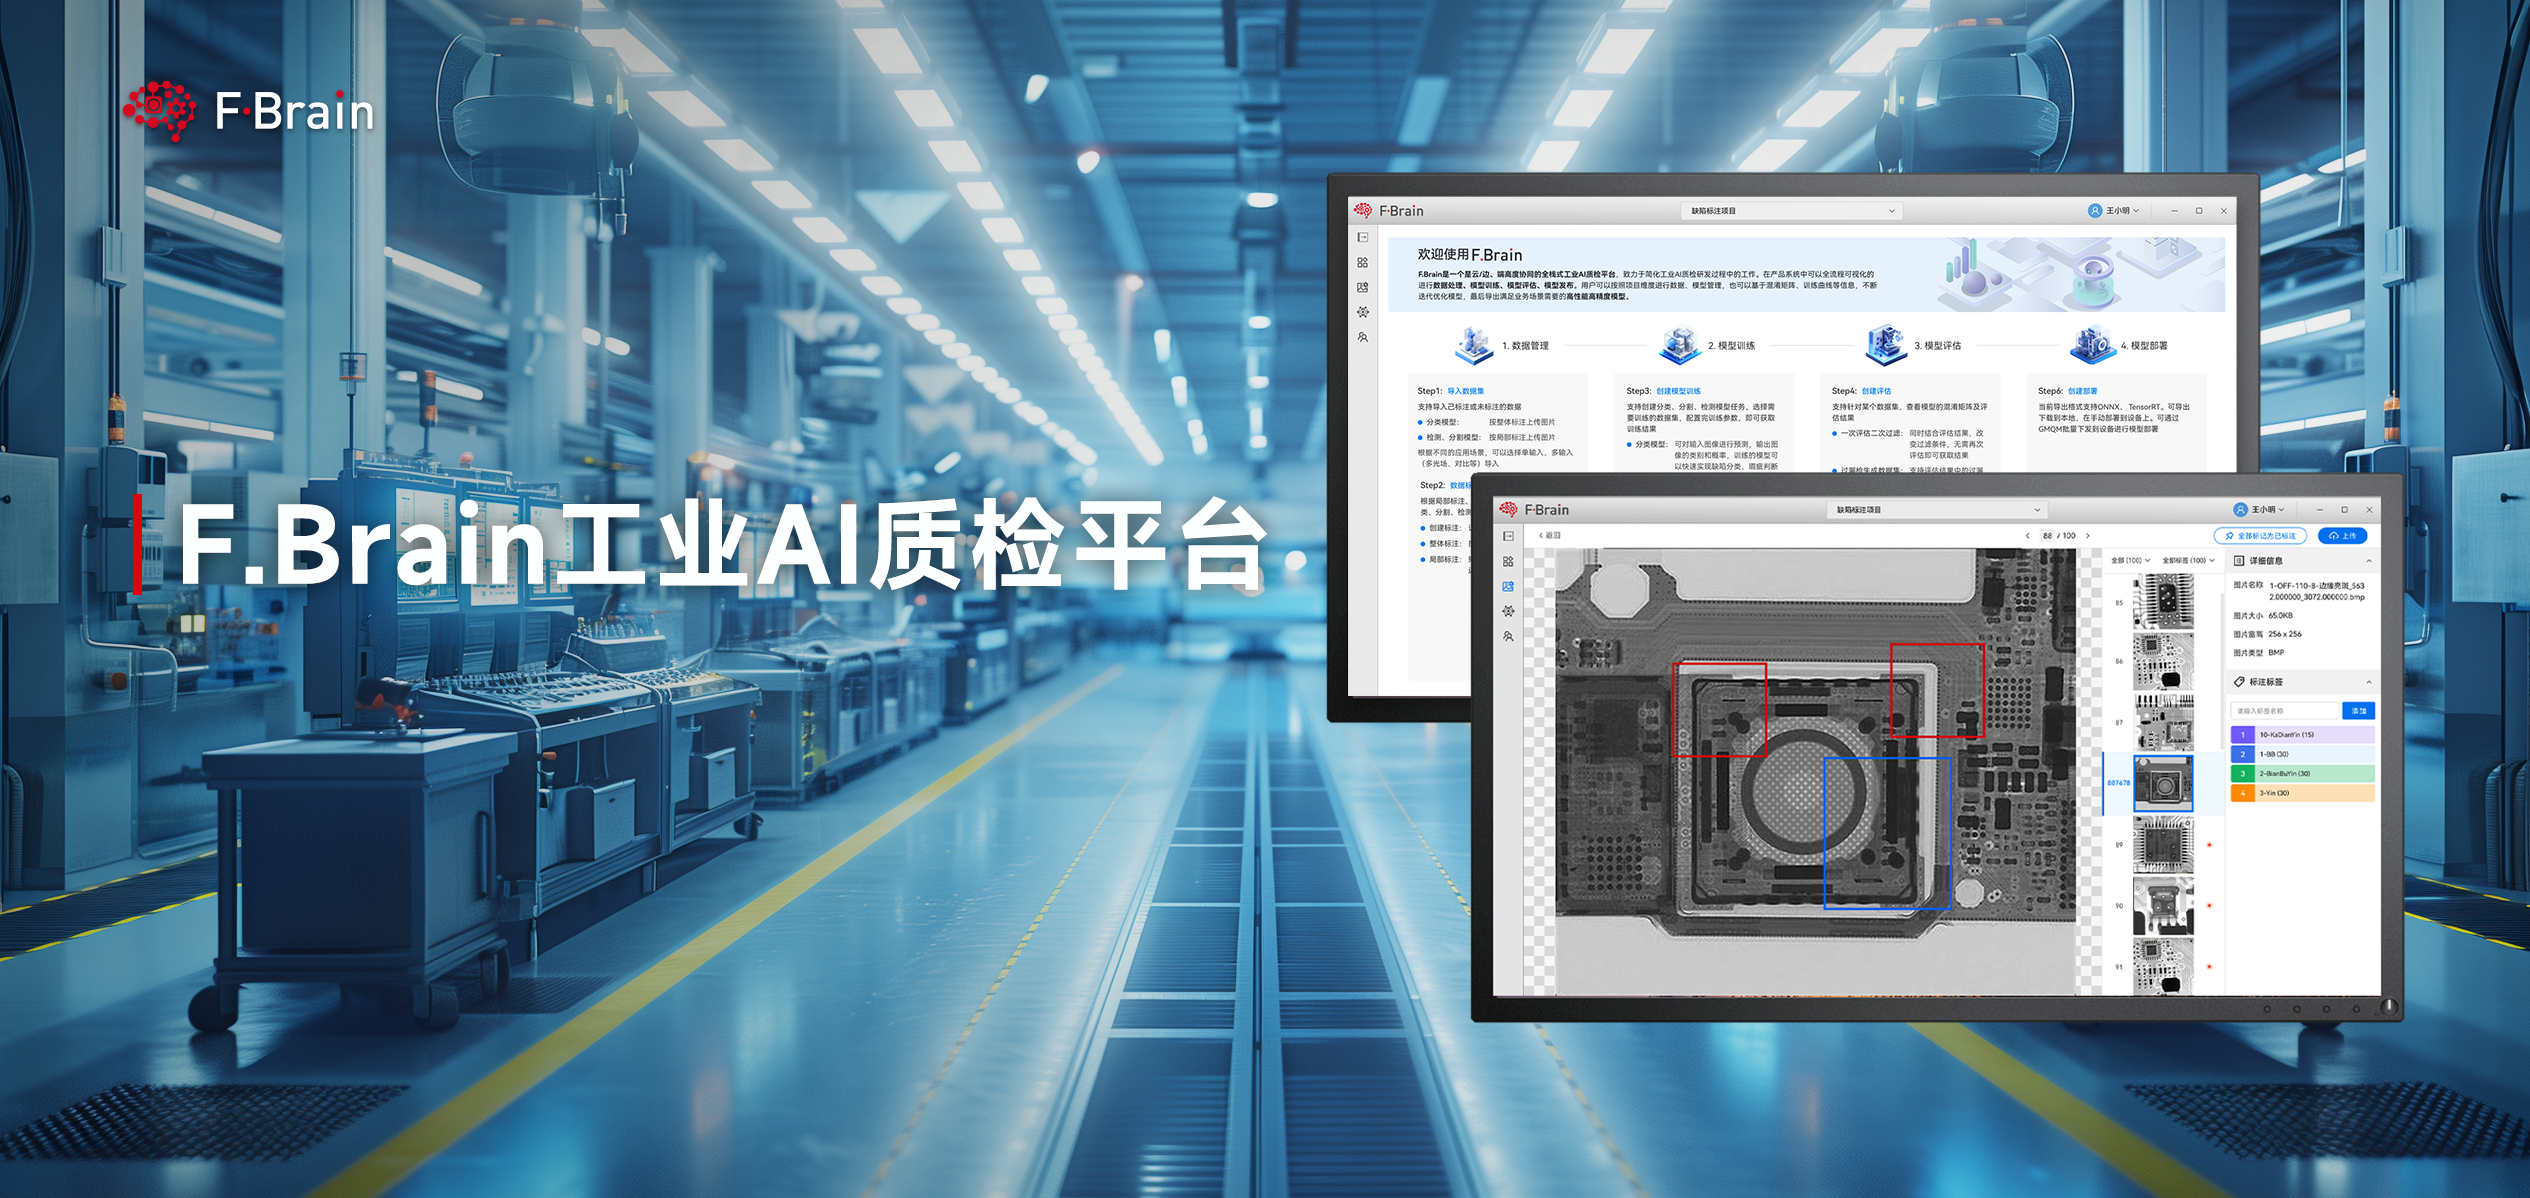Click the 标注标签 tag icon
Screen dimensions: 2530x1198
[2239, 682]
